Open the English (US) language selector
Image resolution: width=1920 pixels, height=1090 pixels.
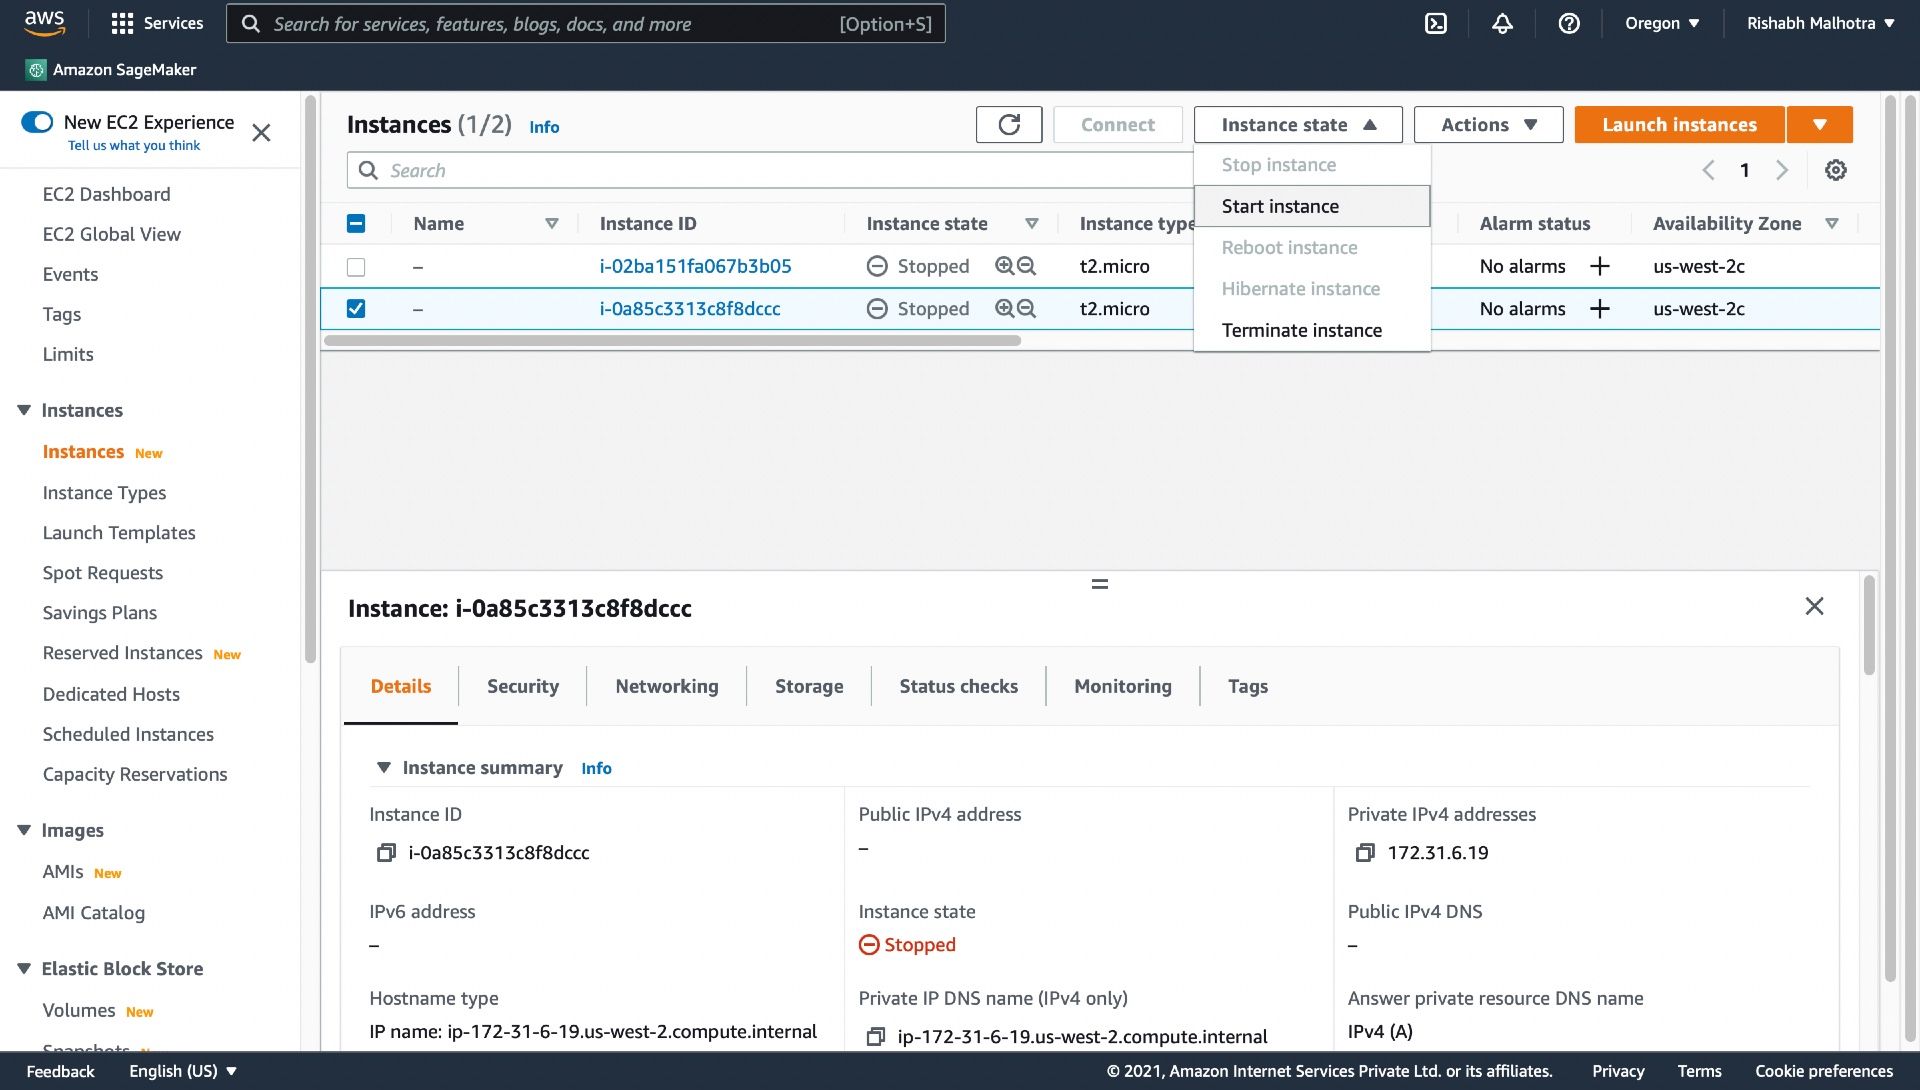tap(183, 1071)
